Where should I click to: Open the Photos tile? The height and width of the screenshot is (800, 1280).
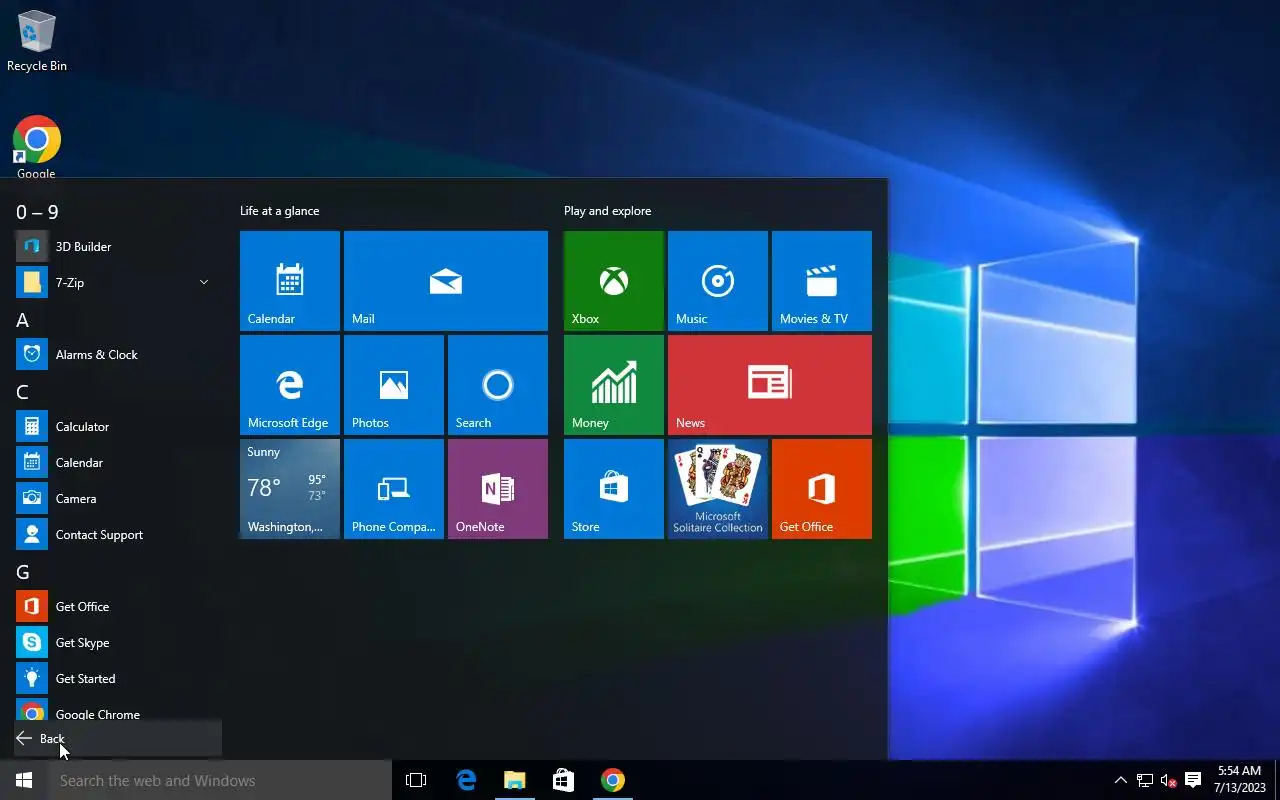pyautogui.click(x=394, y=385)
